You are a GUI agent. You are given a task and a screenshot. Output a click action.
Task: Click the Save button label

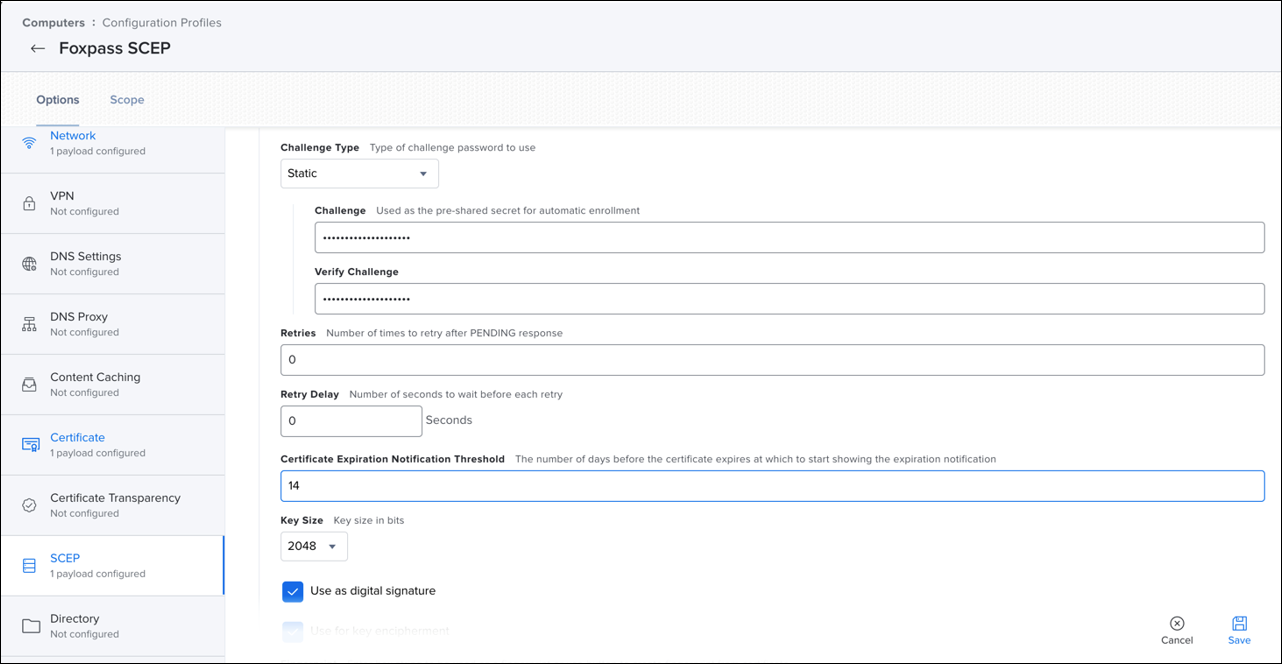[x=1239, y=640]
